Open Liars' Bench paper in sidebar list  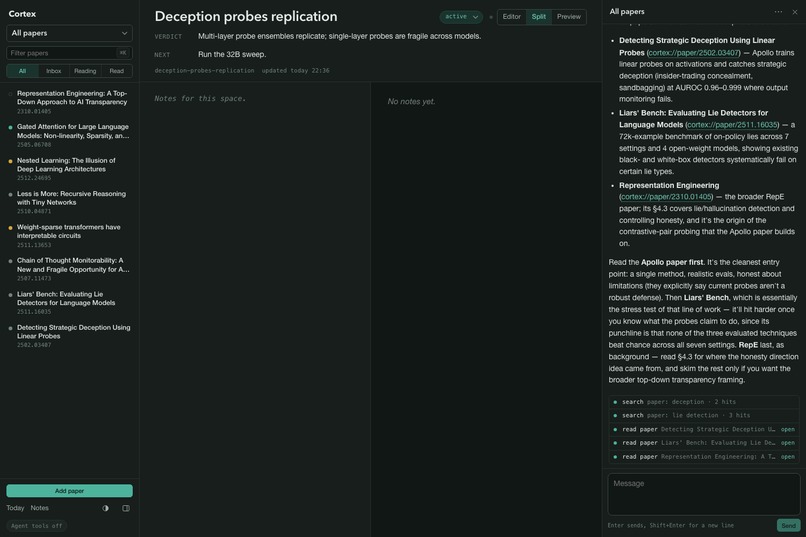[69, 303]
